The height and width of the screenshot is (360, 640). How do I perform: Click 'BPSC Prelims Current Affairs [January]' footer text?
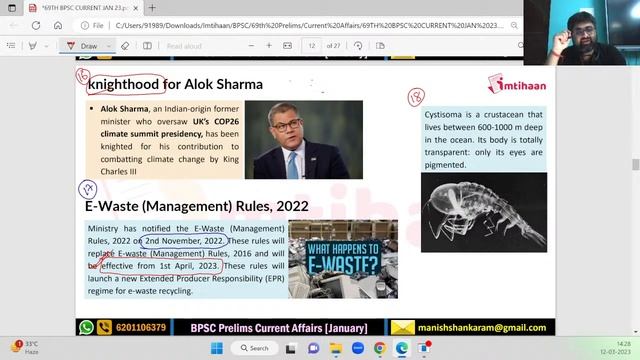[279, 328]
